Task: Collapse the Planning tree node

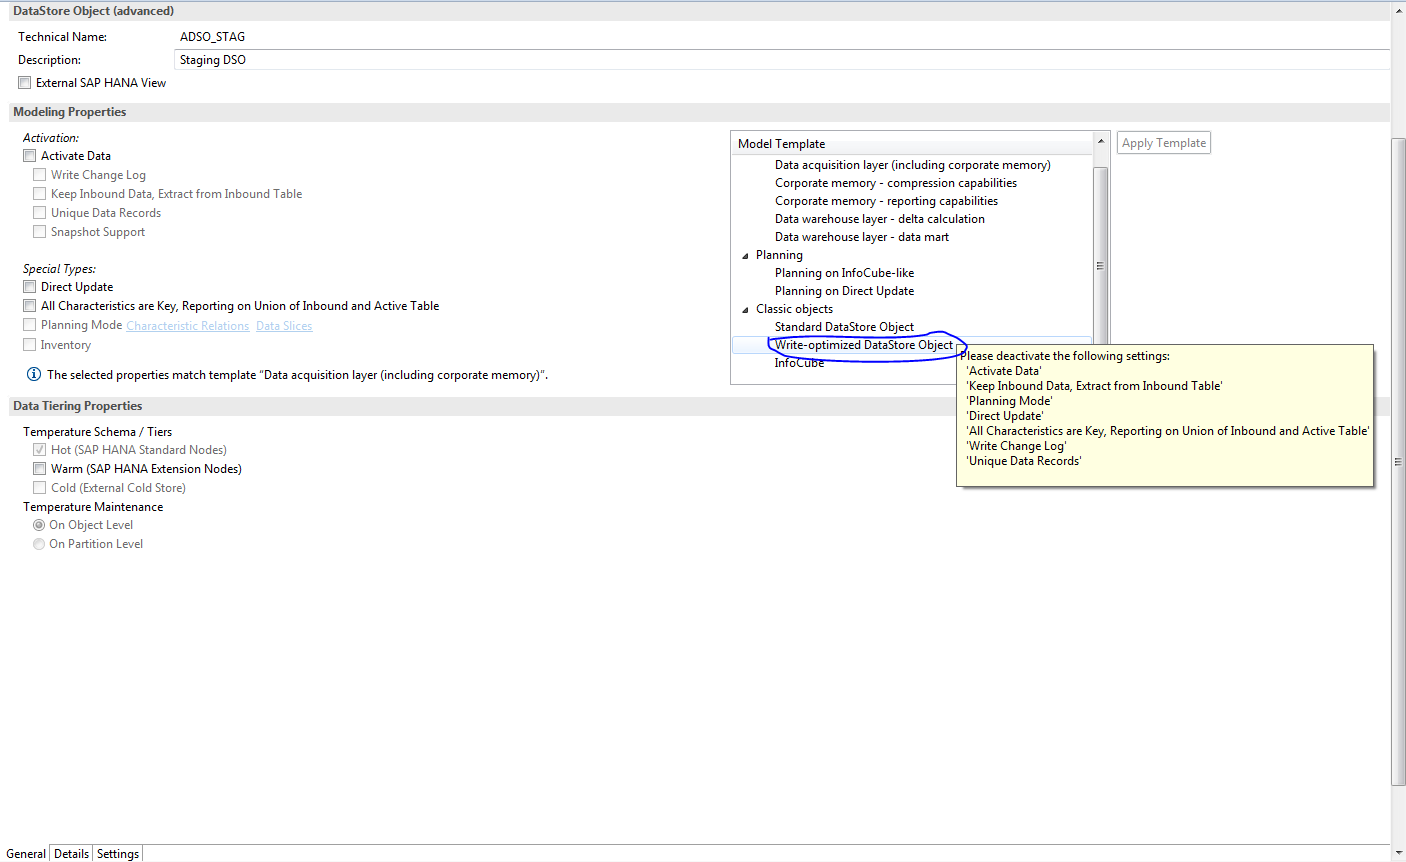Action: point(744,254)
